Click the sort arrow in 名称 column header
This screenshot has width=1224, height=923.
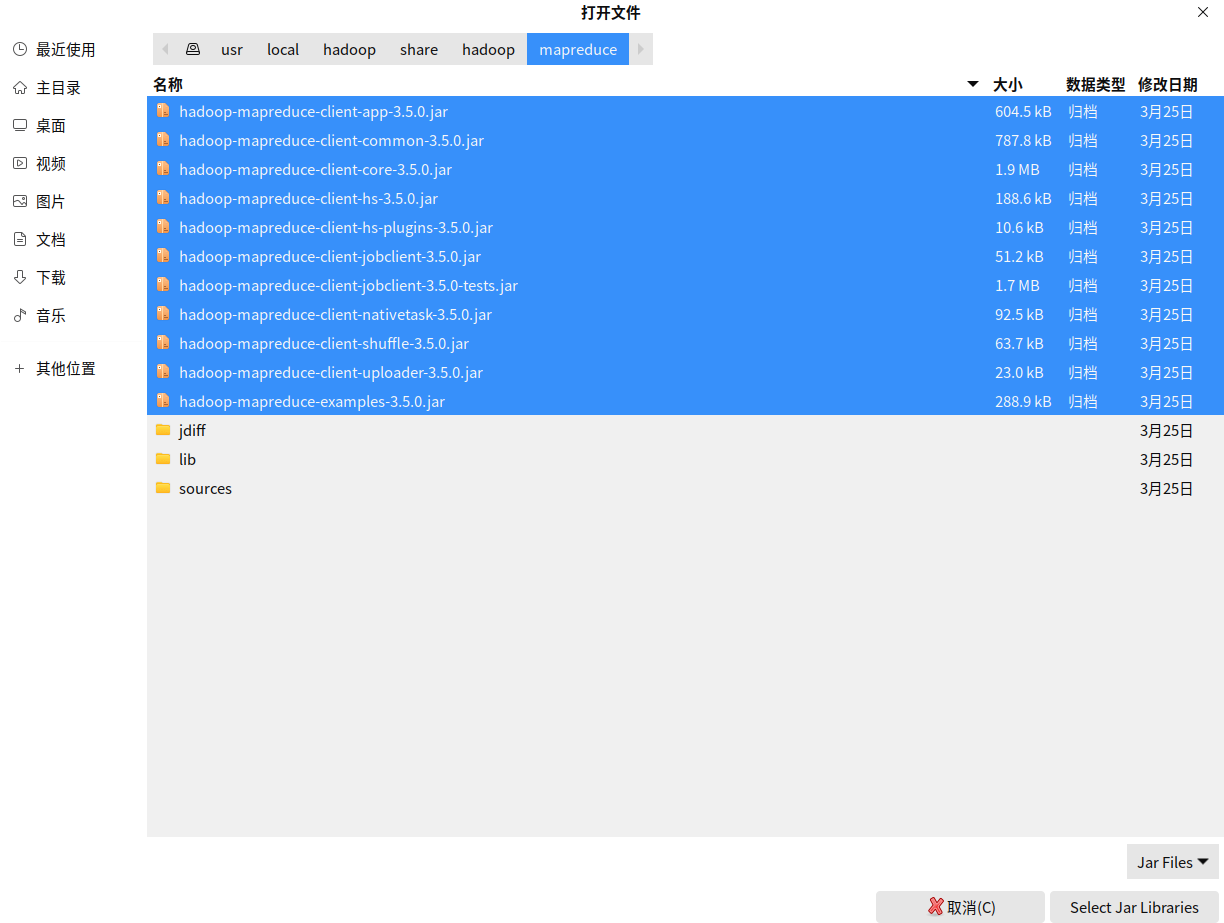[x=973, y=84]
